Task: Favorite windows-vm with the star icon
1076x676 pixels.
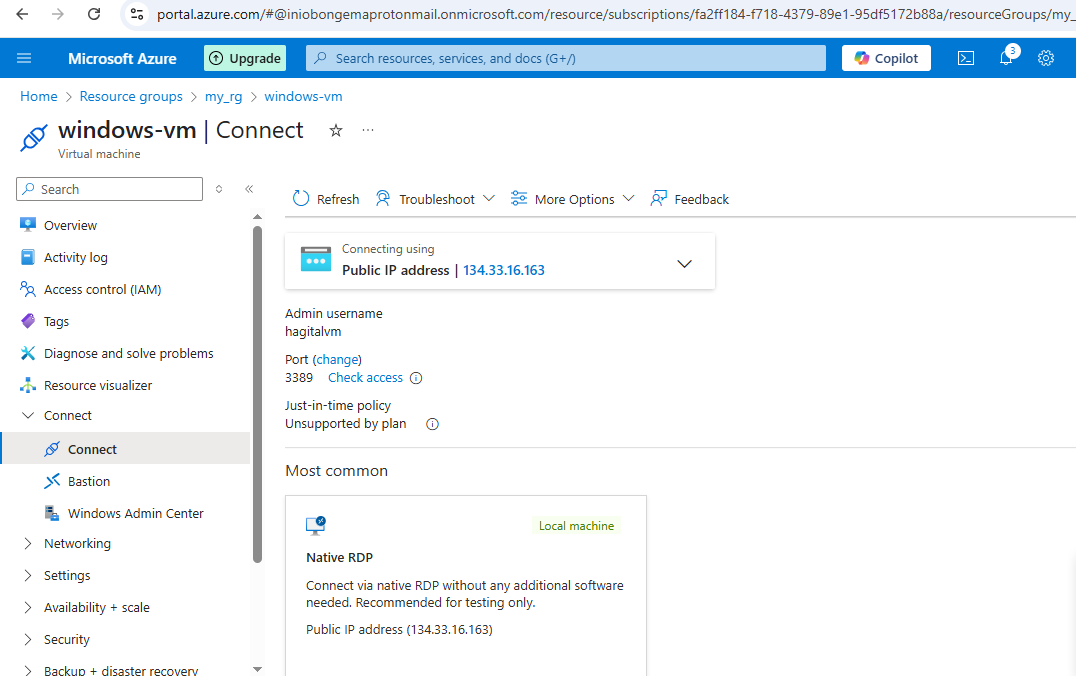Action: [336, 130]
